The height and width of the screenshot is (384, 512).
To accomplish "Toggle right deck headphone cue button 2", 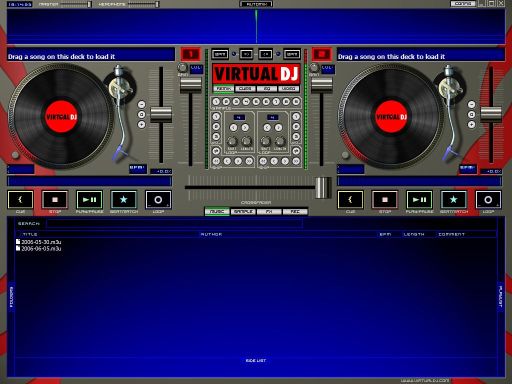I will 322,54.
